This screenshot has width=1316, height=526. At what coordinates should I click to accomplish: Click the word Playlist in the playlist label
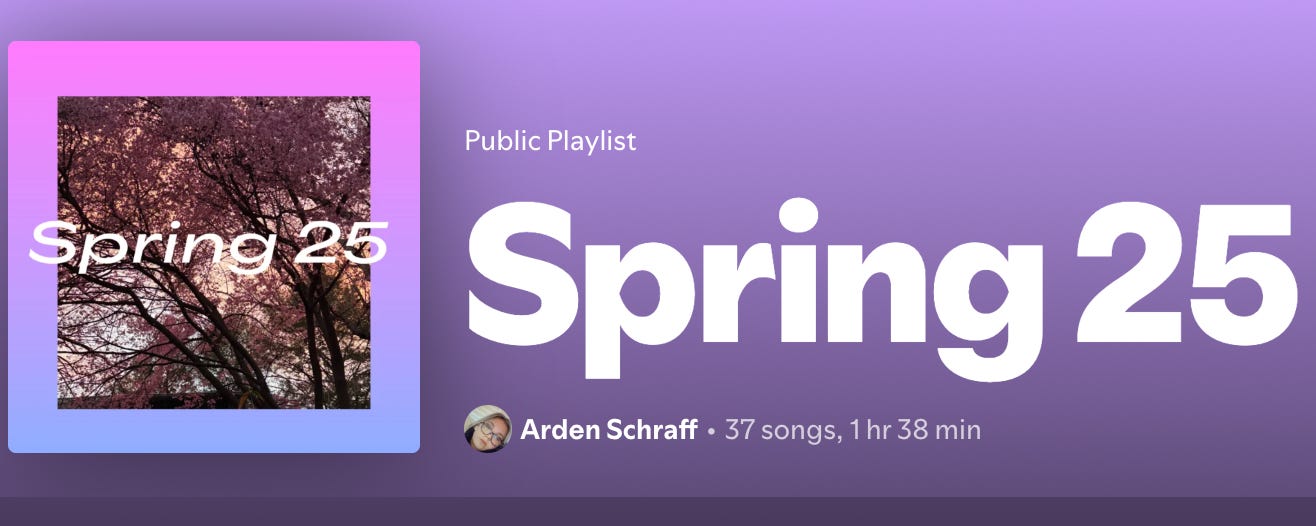click(592, 141)
